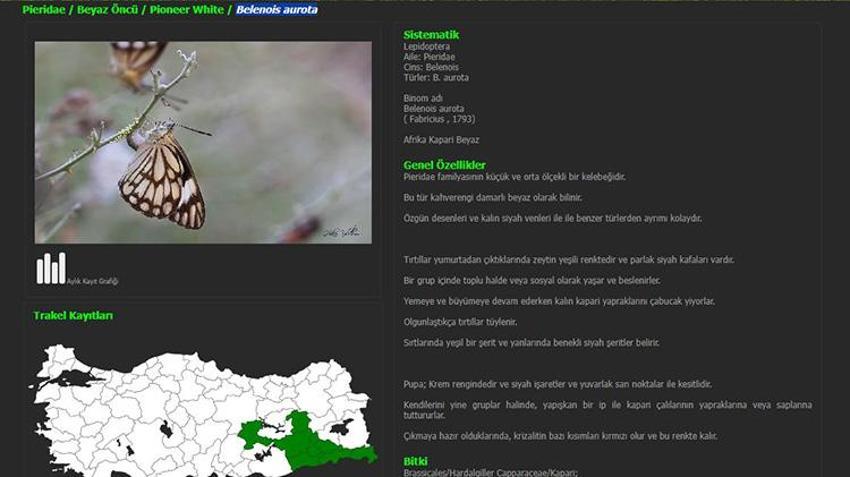Viewport: 850px width, 477px height.
Task: Click the highlighted Belenois aurota breadcrumb
Action: 276,9
